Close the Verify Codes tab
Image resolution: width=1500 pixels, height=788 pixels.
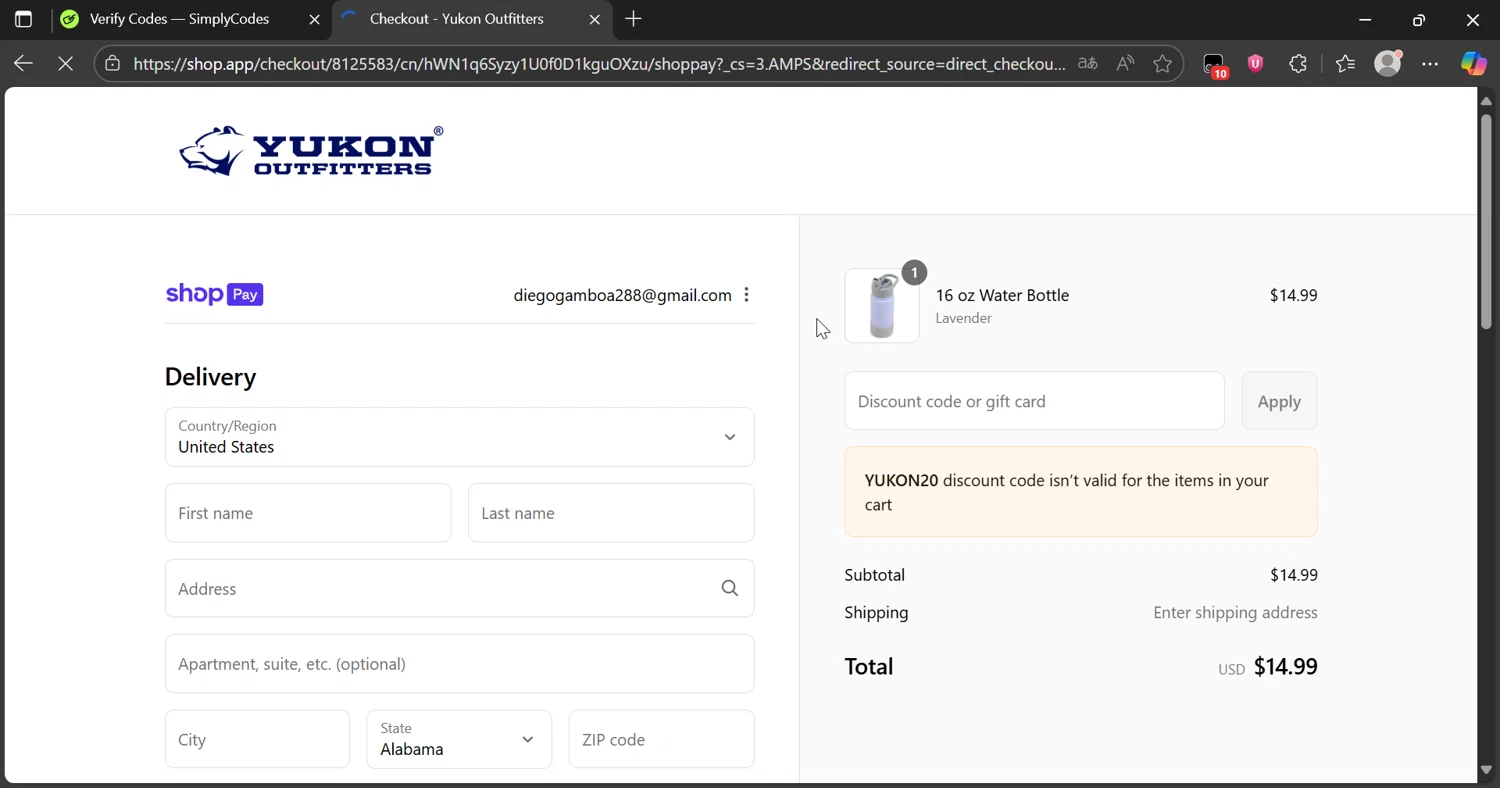[314, 19]
